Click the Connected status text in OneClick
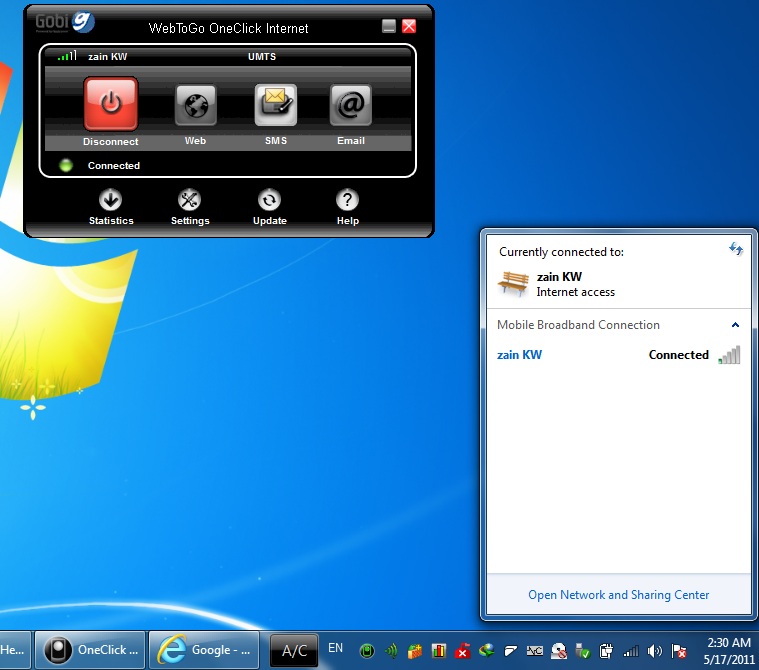The width and height of the screenshot is (759, 670). click(x=114, y=166)
